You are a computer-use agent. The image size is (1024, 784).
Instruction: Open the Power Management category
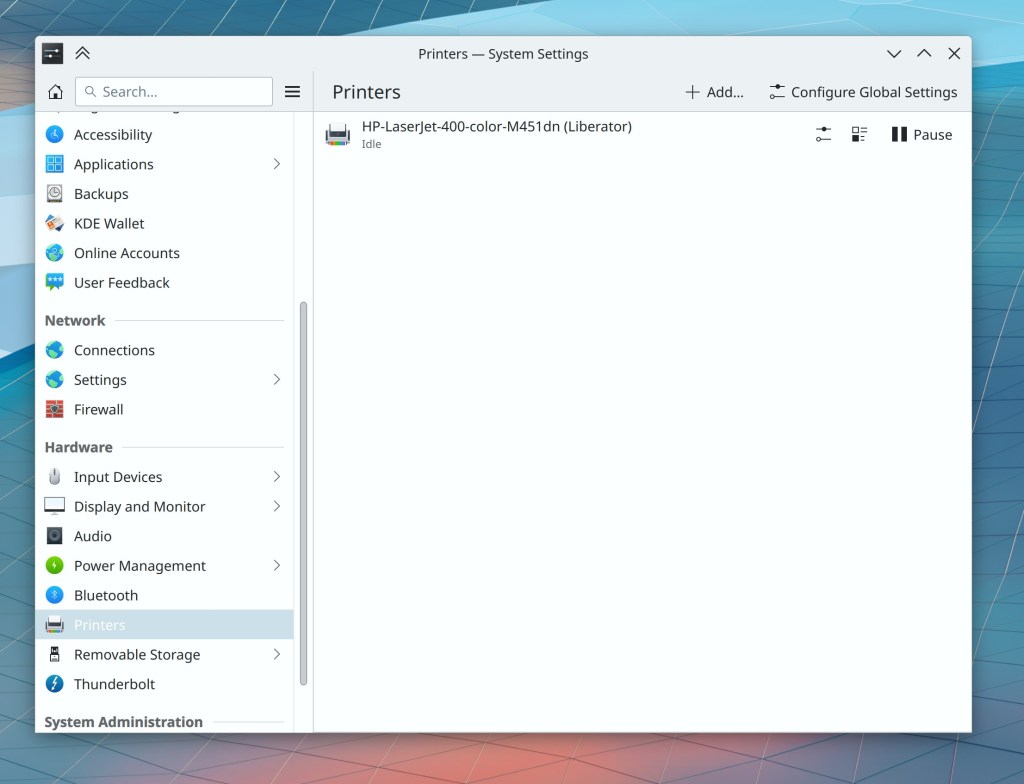click(140, 565)
